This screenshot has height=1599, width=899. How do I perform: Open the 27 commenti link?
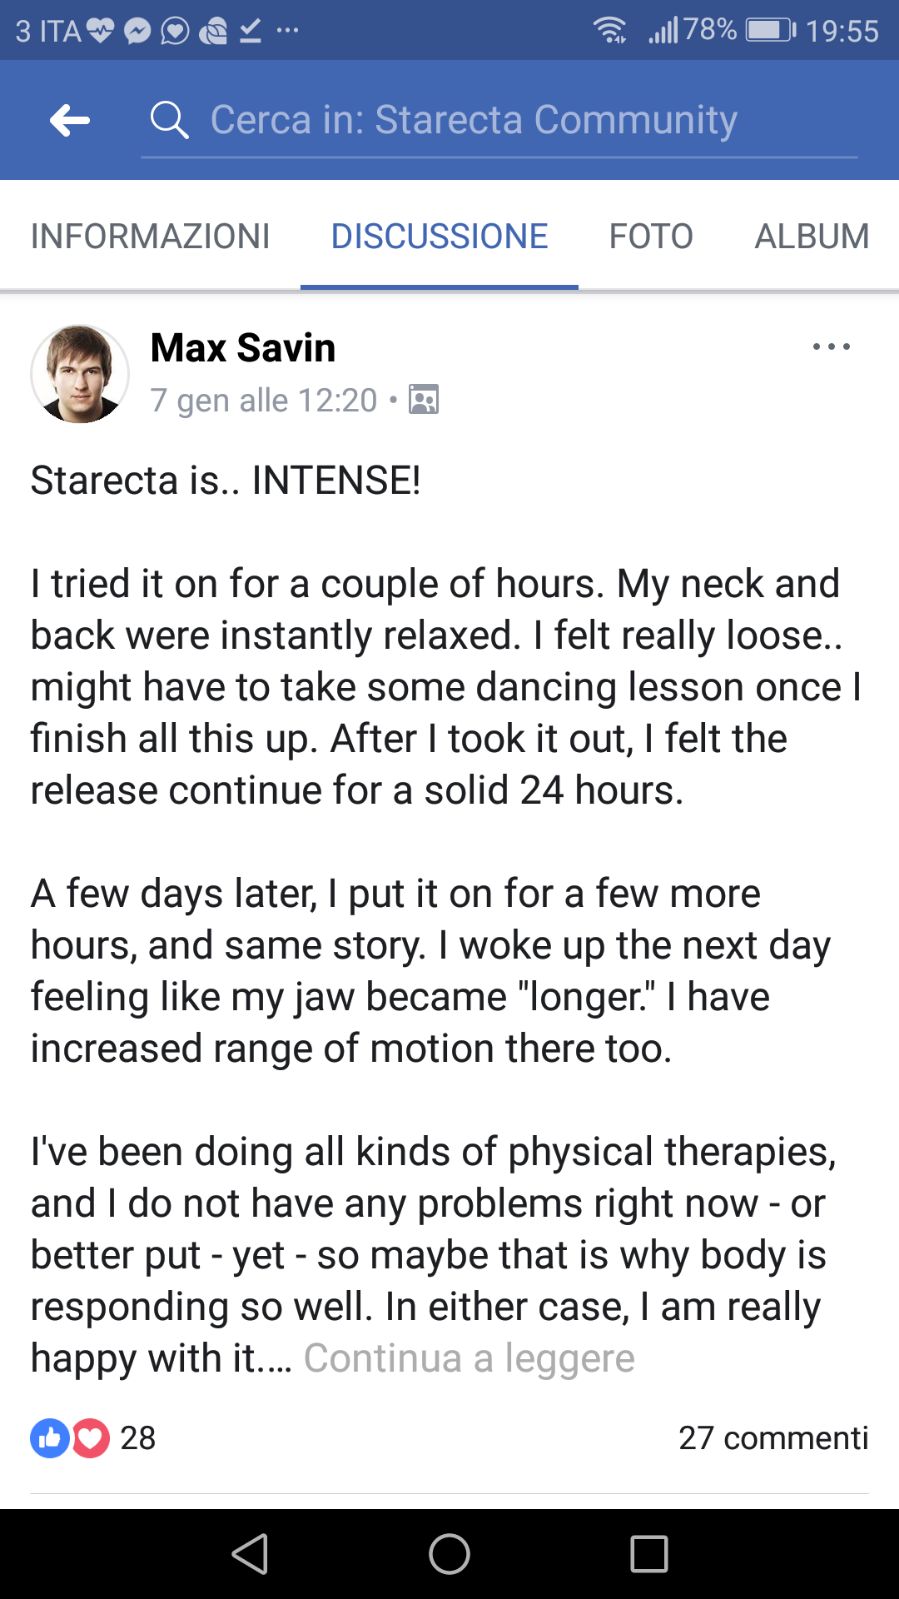(x=773, y=1438)
